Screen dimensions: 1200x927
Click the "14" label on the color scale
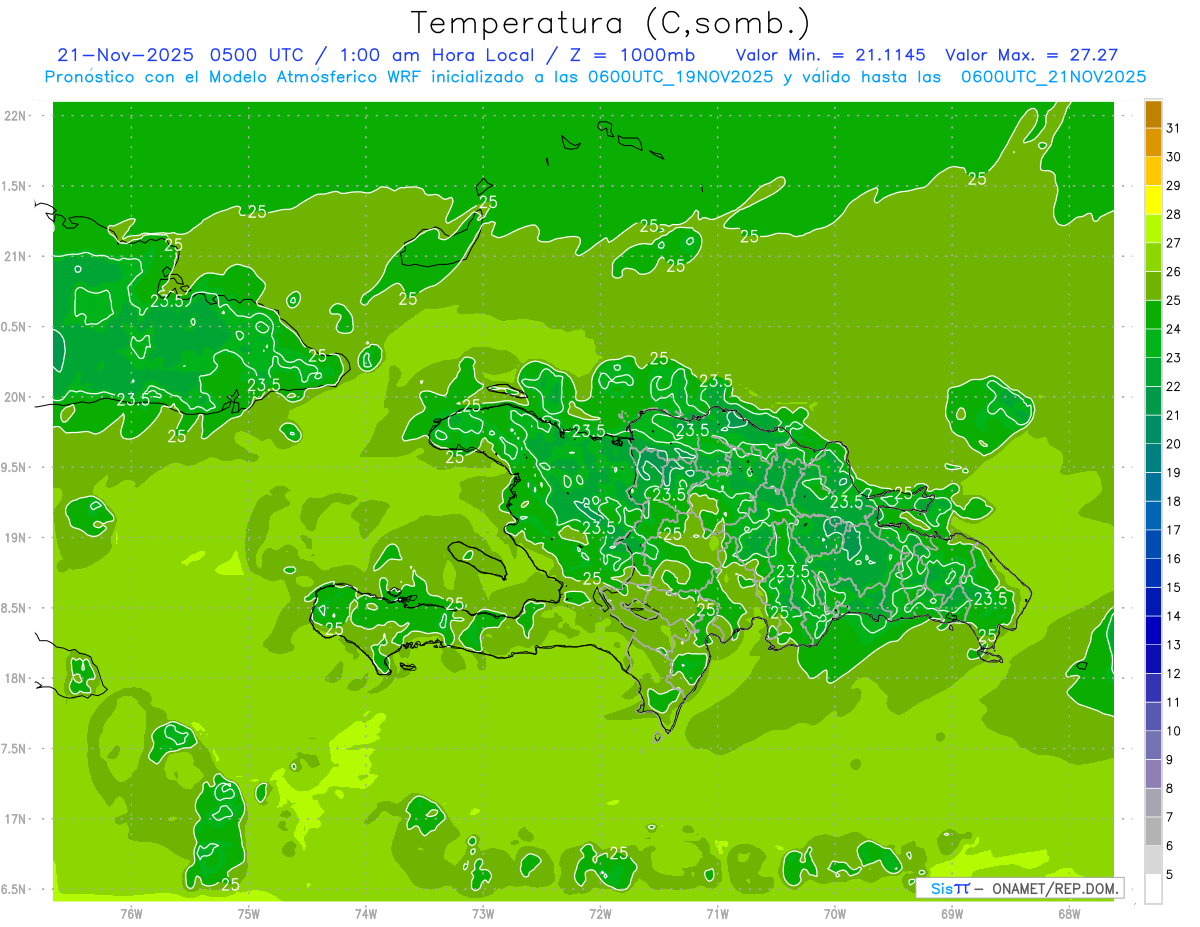click(1174, 616)
